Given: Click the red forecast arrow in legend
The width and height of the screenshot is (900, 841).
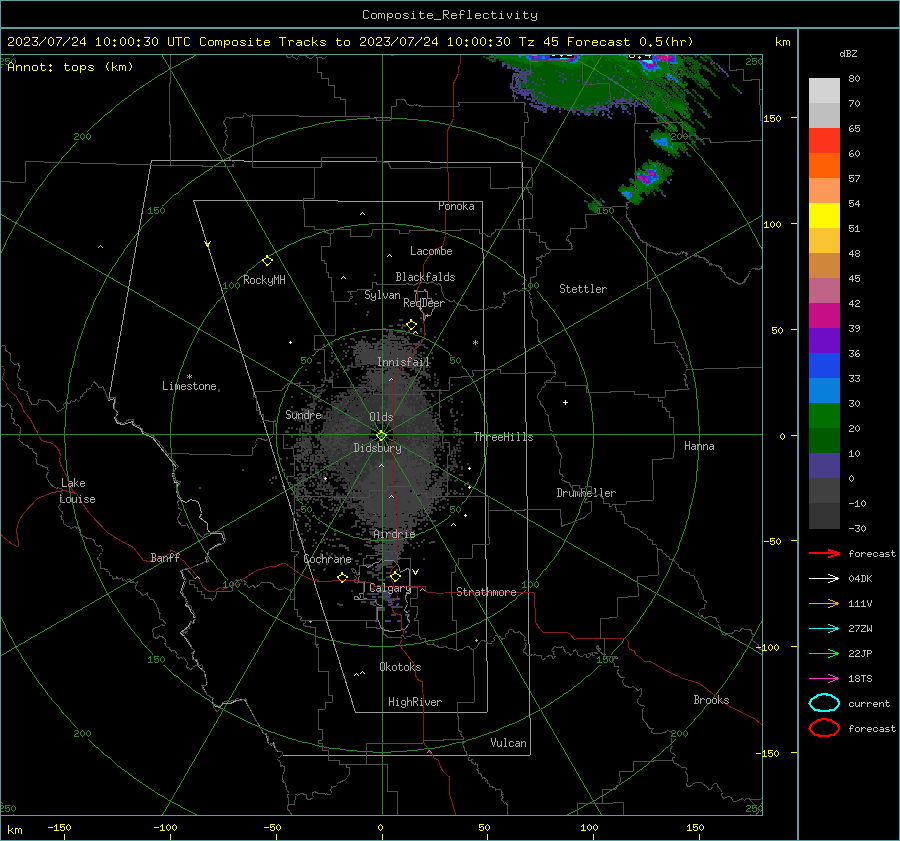Looking at the screenshot, I should pos(824,553).
